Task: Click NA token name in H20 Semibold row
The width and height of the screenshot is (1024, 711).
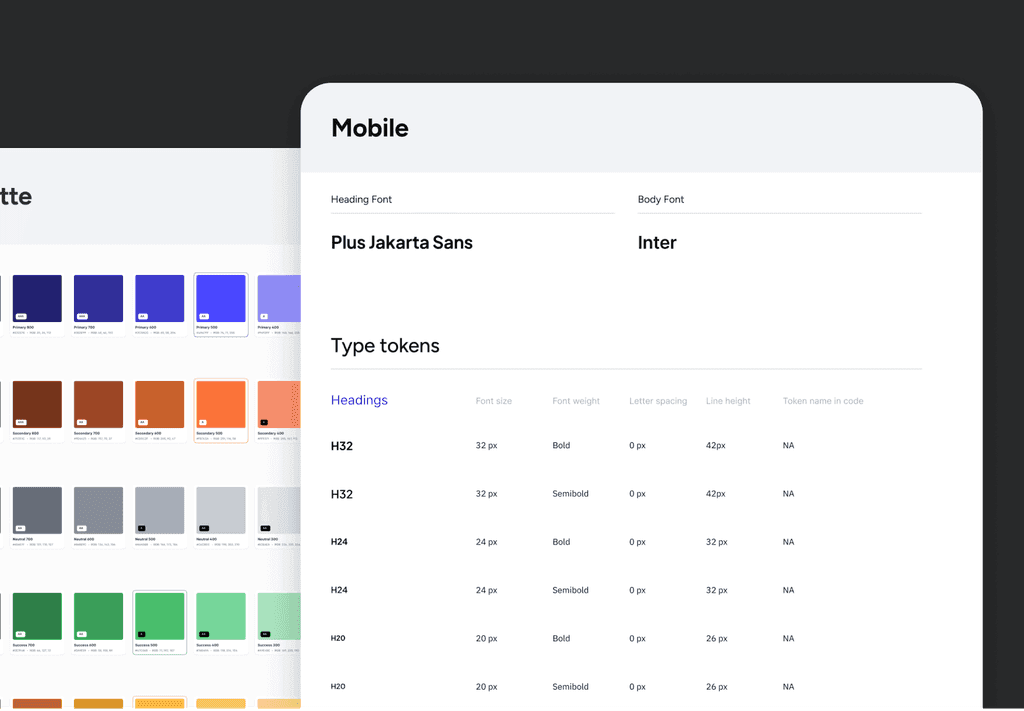Action: click(788, 687)
